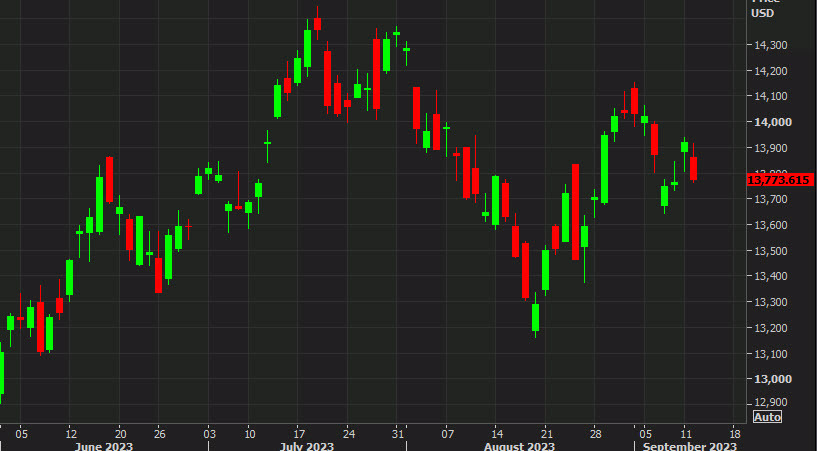Viewport: 817px width, 451px height.
Task: Click date label 21 on time axis
Action: pyautogui.click(x=546, y=434)
